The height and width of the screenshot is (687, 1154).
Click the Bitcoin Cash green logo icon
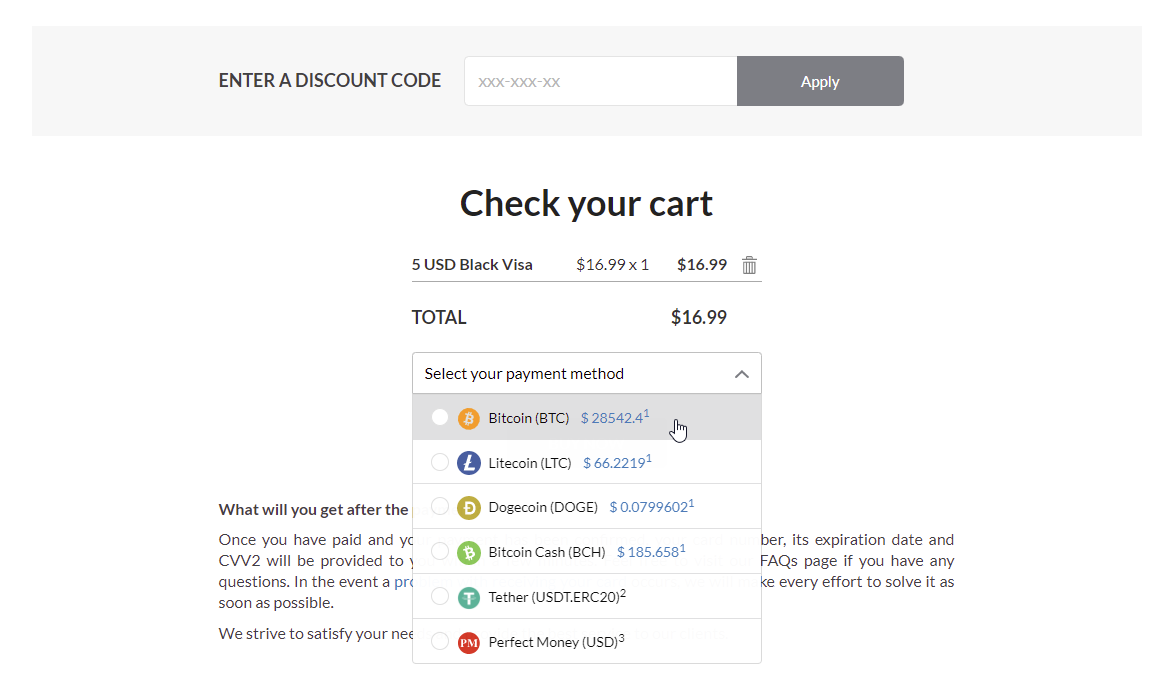pos(469,552)
